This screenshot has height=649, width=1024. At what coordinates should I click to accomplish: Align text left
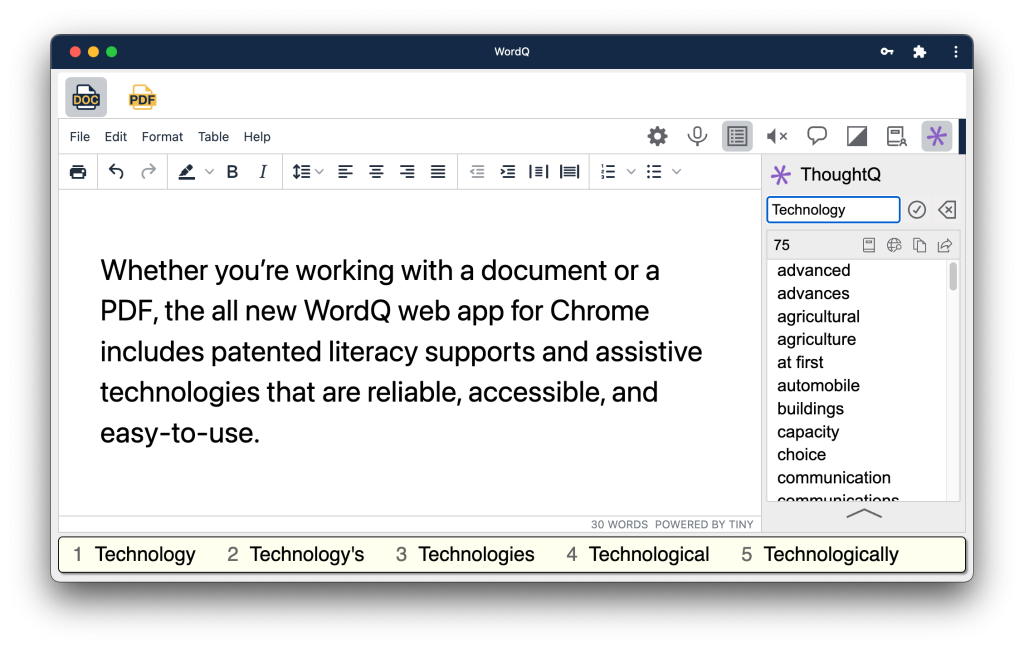click(345, 172)
